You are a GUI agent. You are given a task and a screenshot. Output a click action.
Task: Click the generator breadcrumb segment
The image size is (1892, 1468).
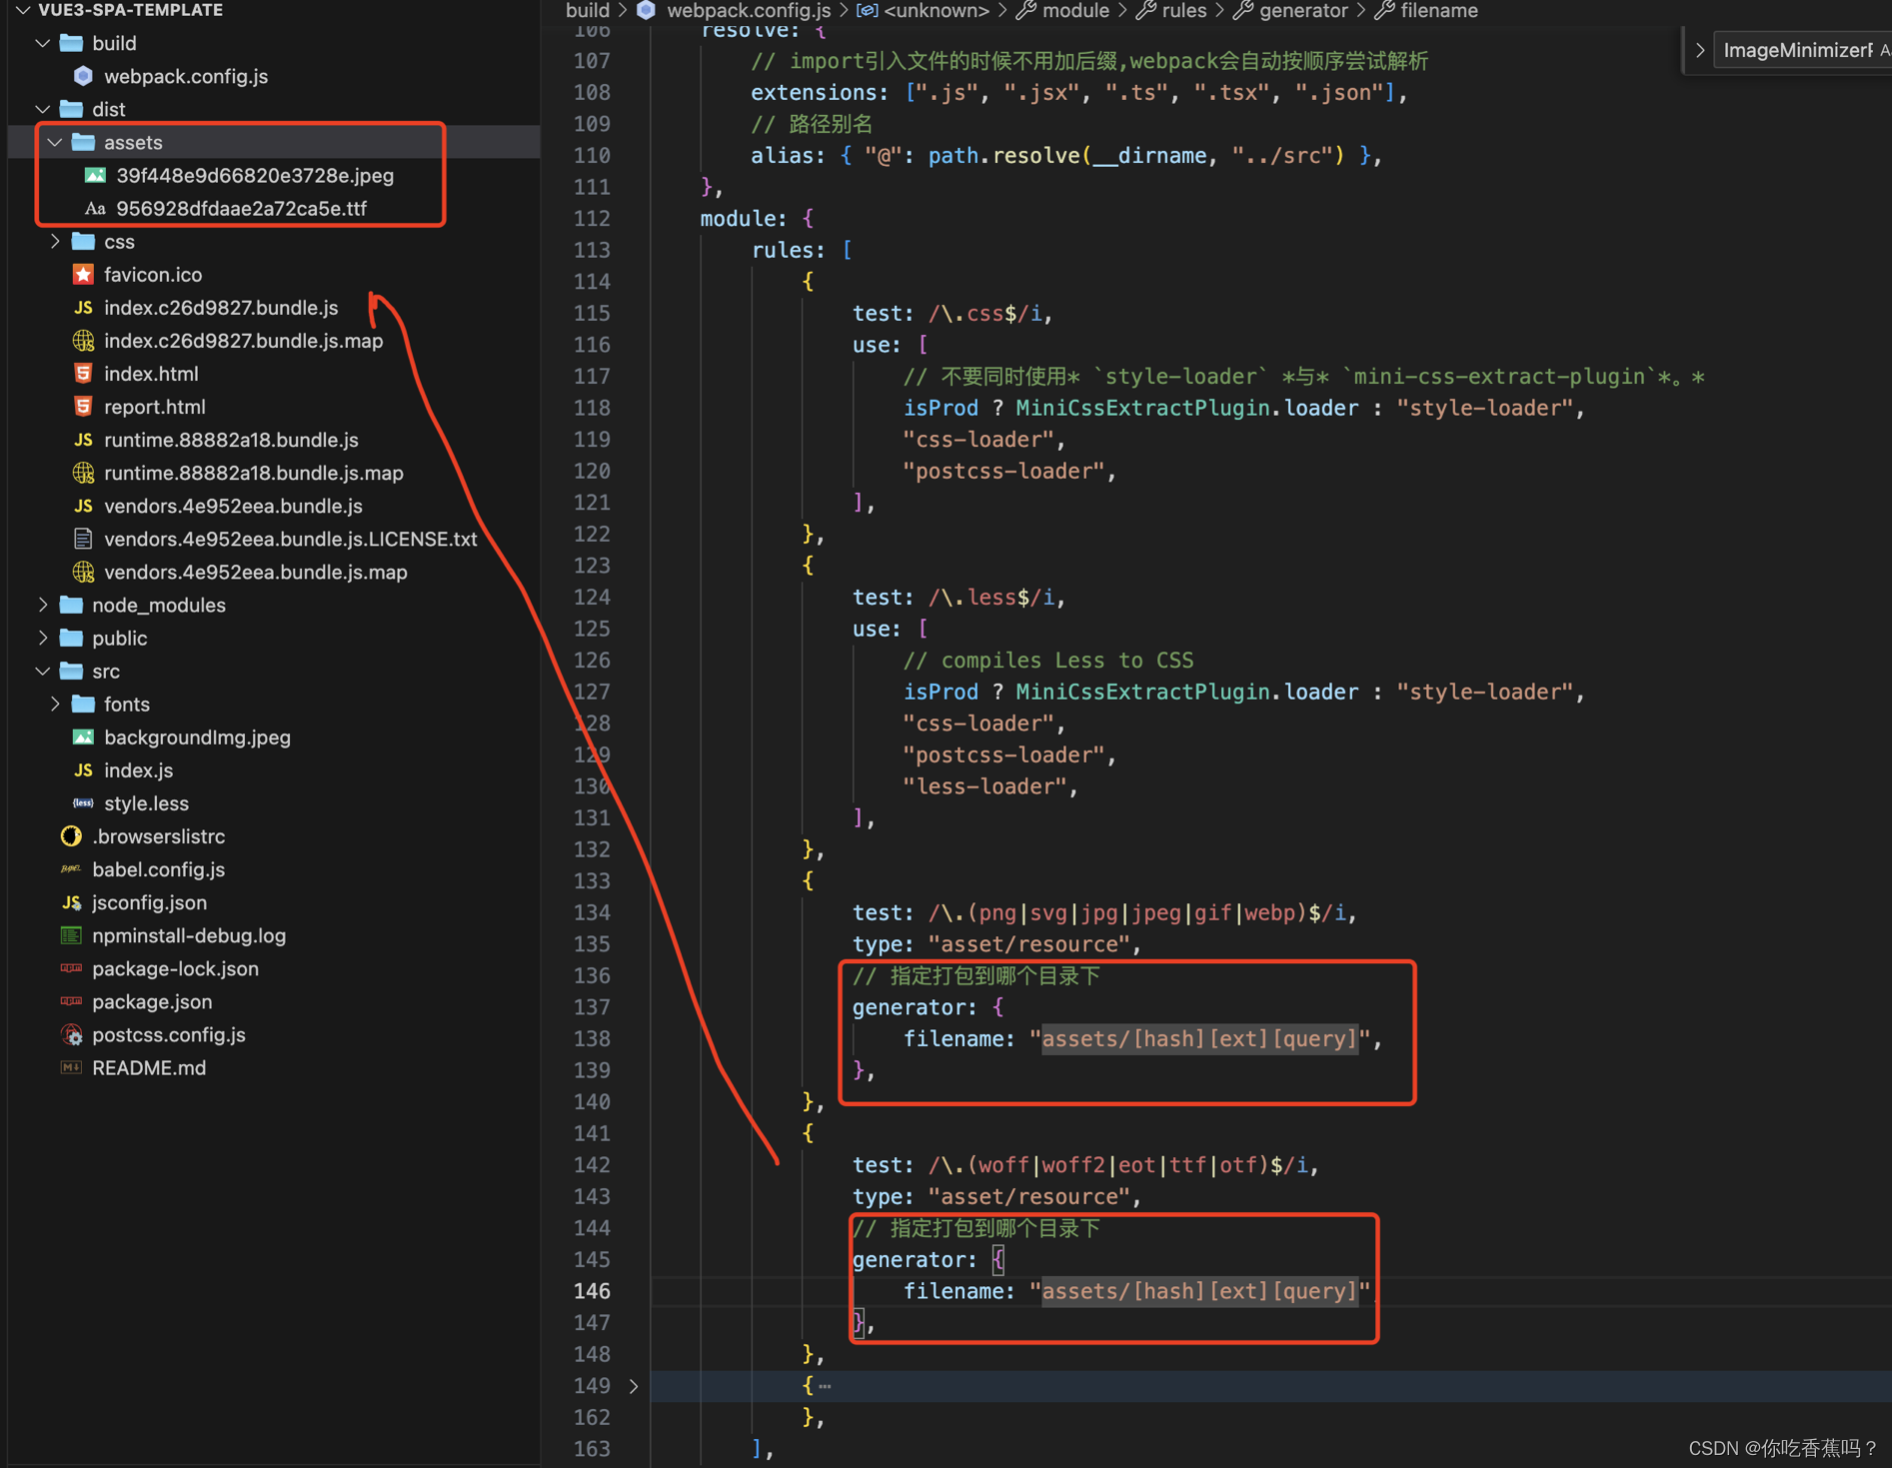[x=1303, y=10]
